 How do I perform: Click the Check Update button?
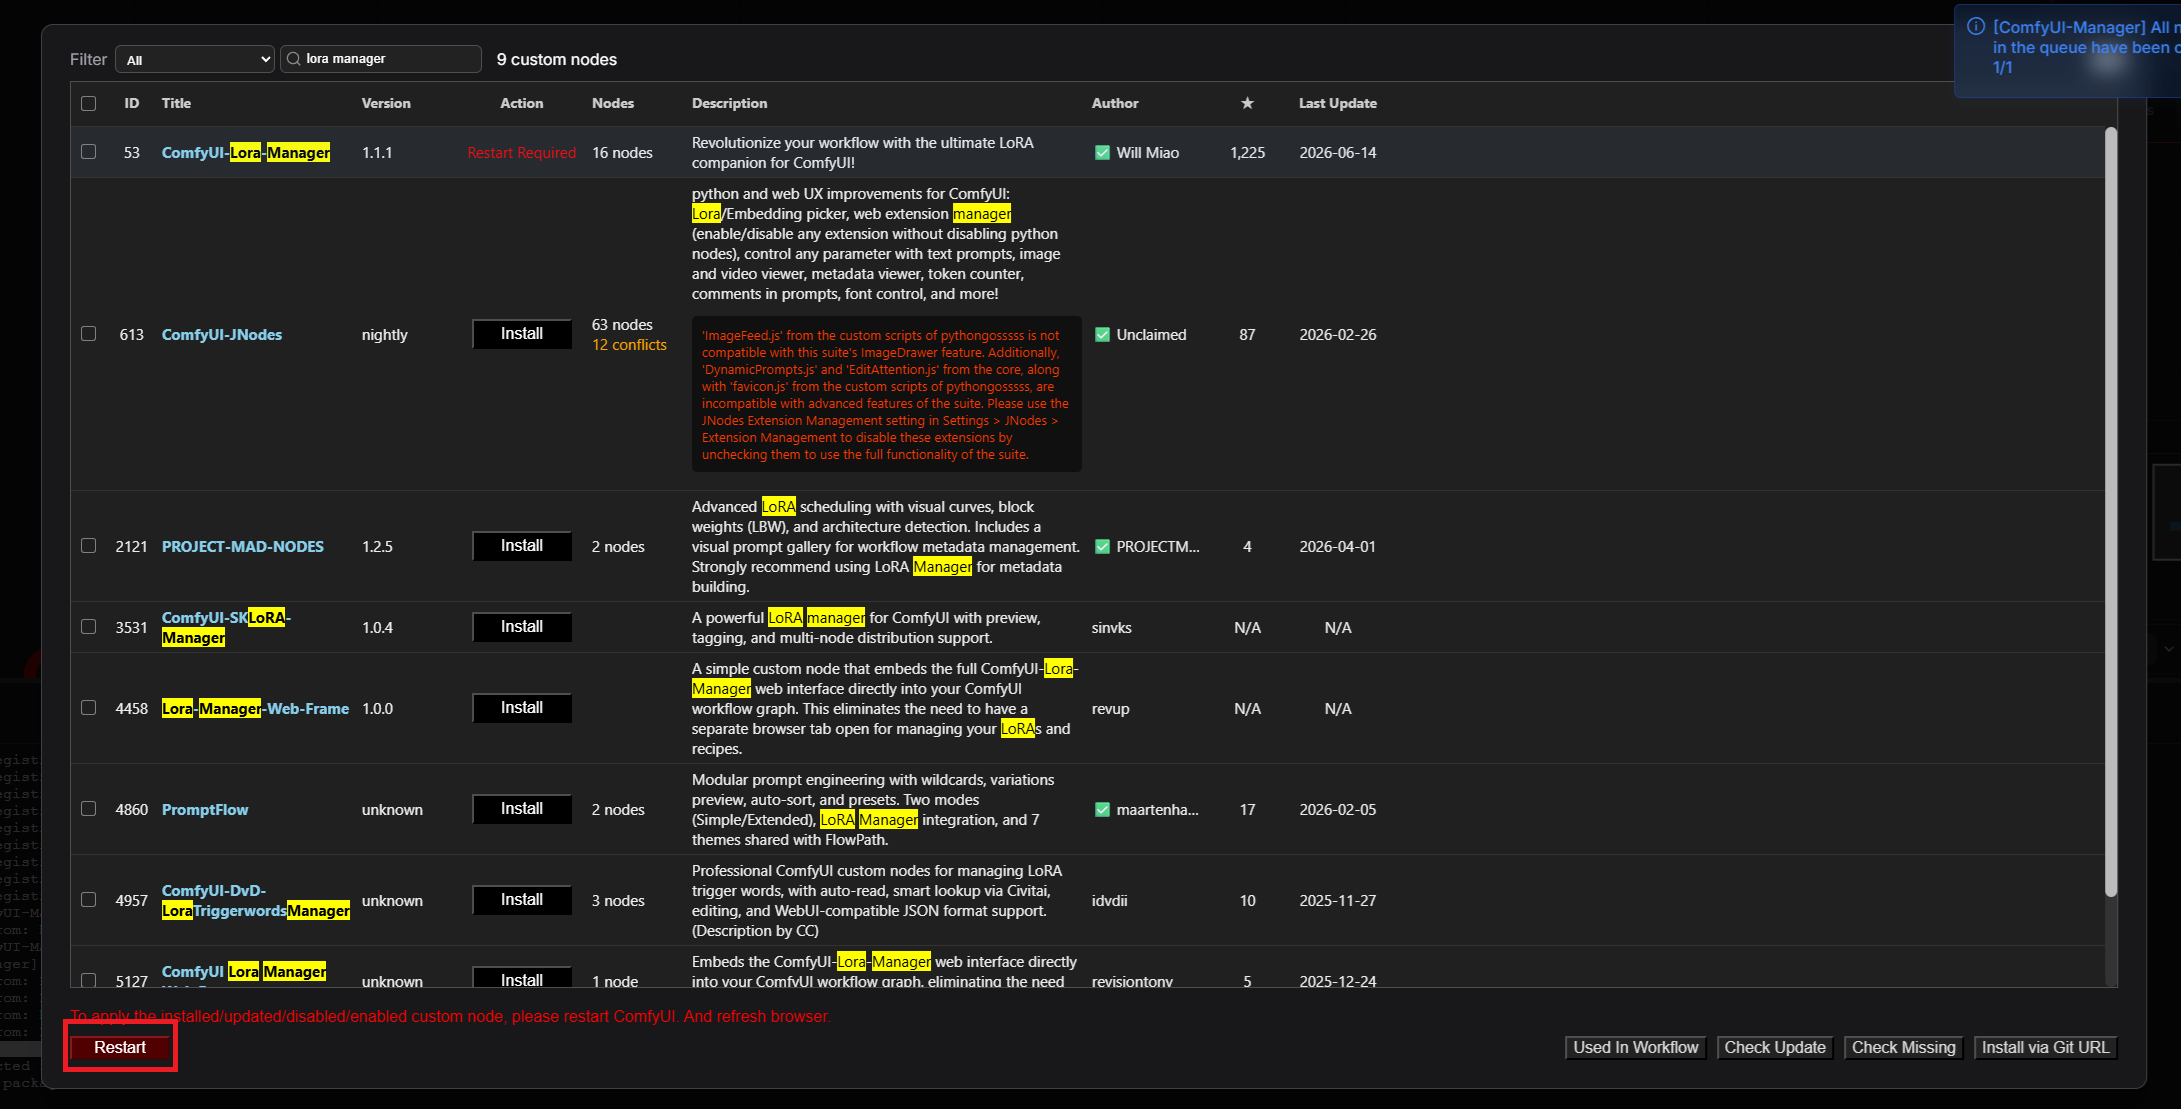1775,1048
